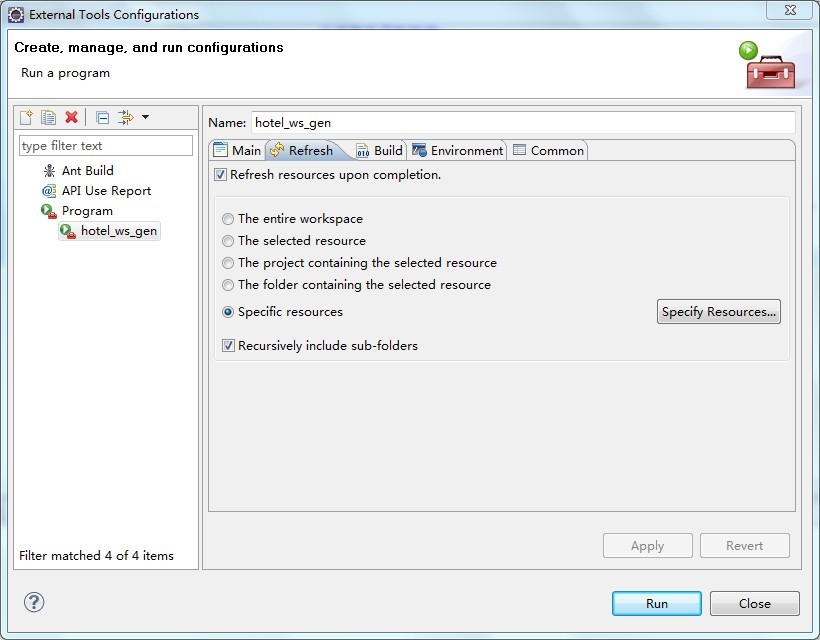Click the Apply button

point(647,545)
